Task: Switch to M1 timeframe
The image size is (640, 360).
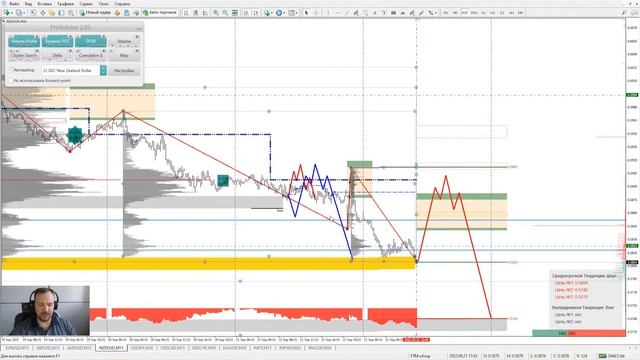Action: [x=446, y=13]
